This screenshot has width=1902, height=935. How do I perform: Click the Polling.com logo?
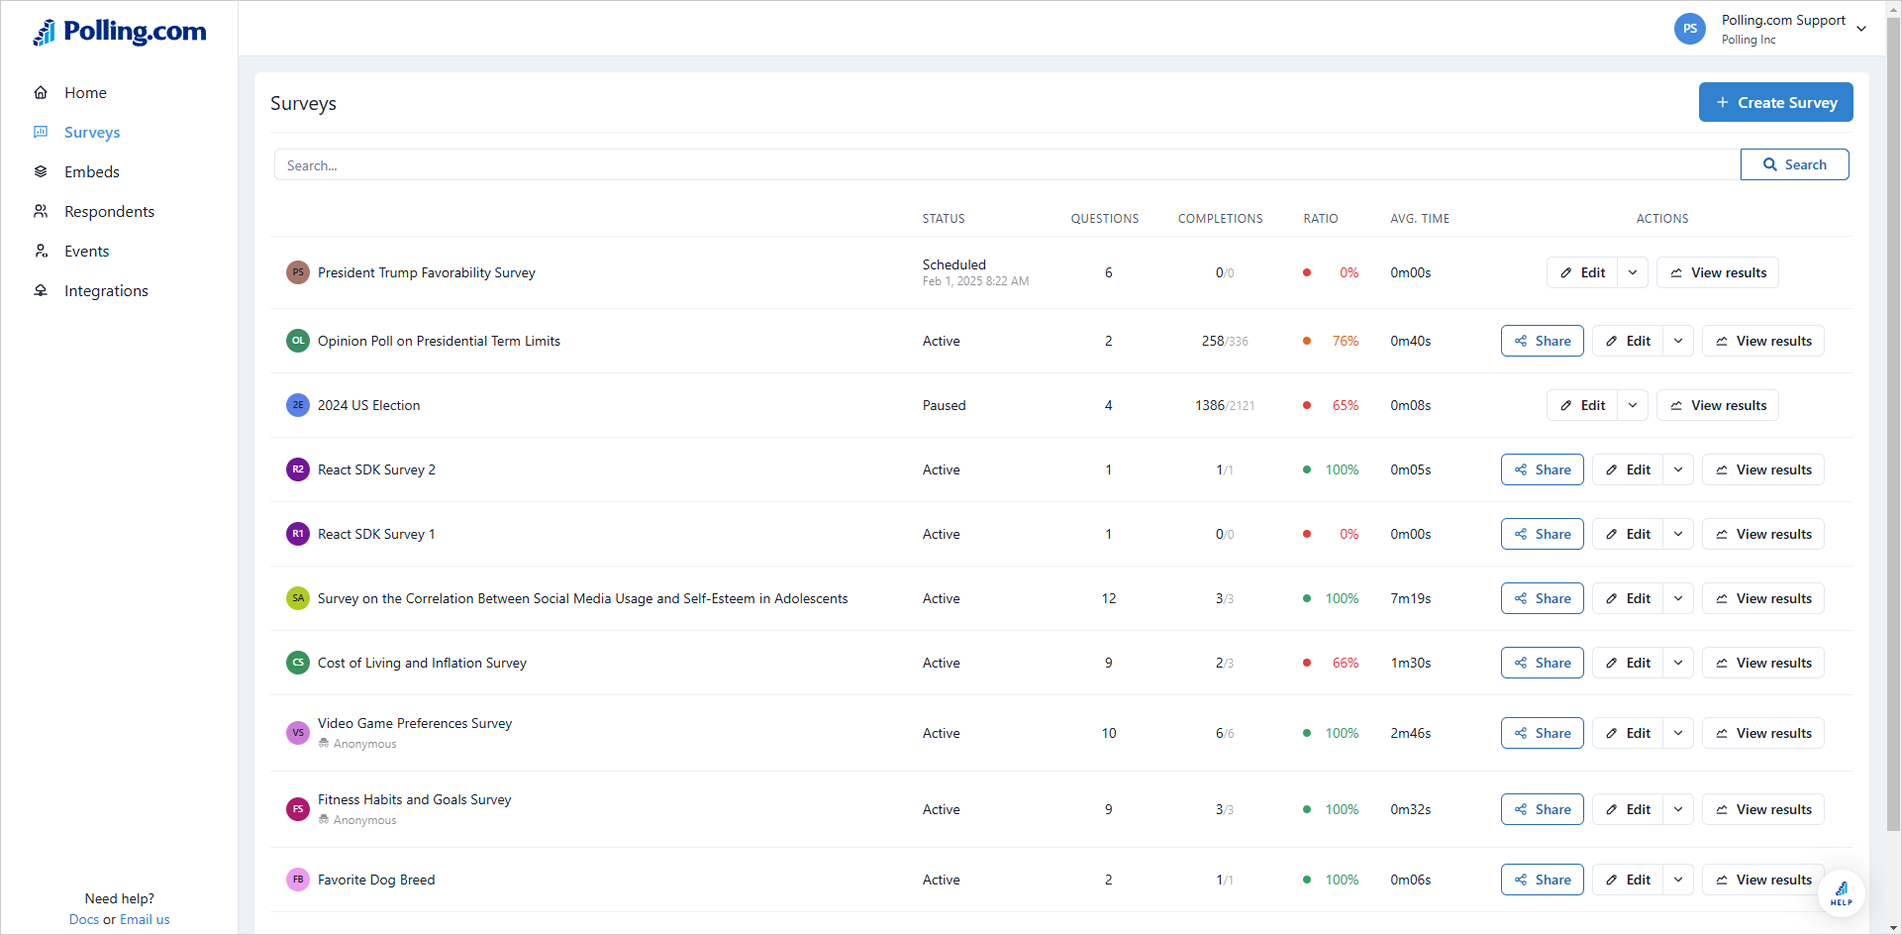120,32
